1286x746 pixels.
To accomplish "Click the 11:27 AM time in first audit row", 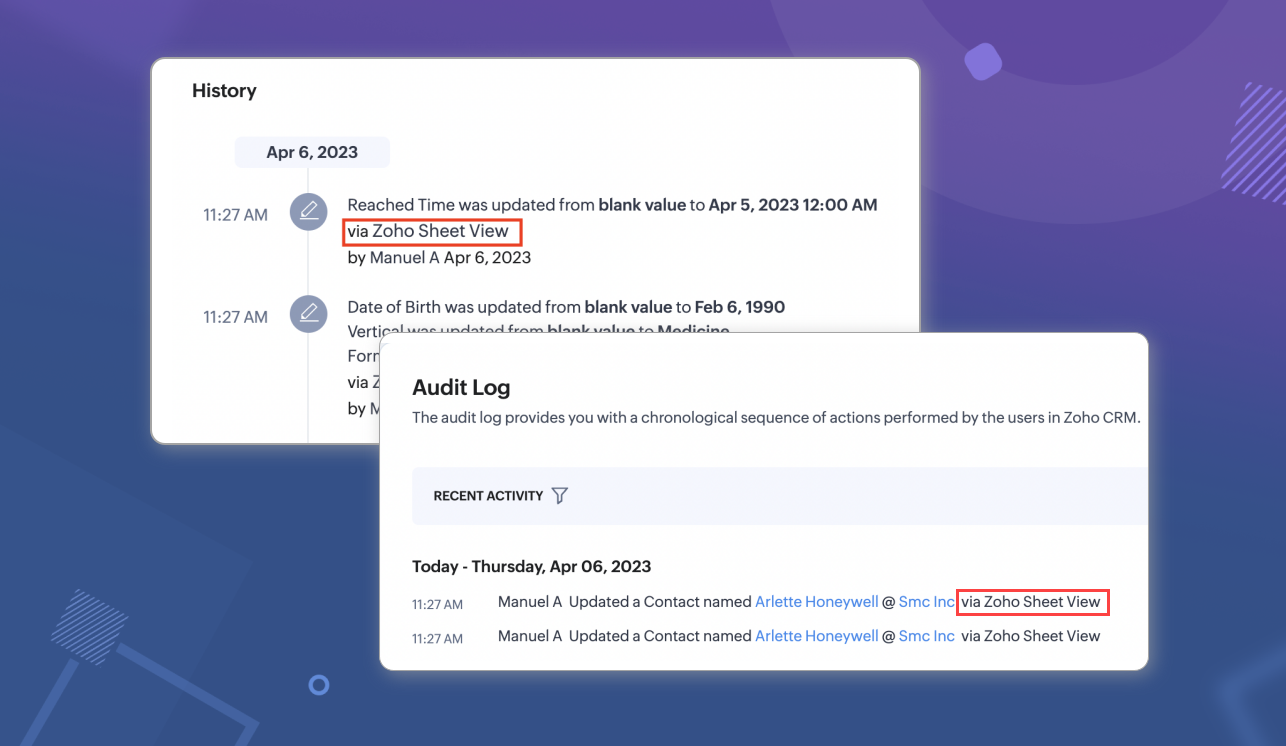I will point(437,605).
